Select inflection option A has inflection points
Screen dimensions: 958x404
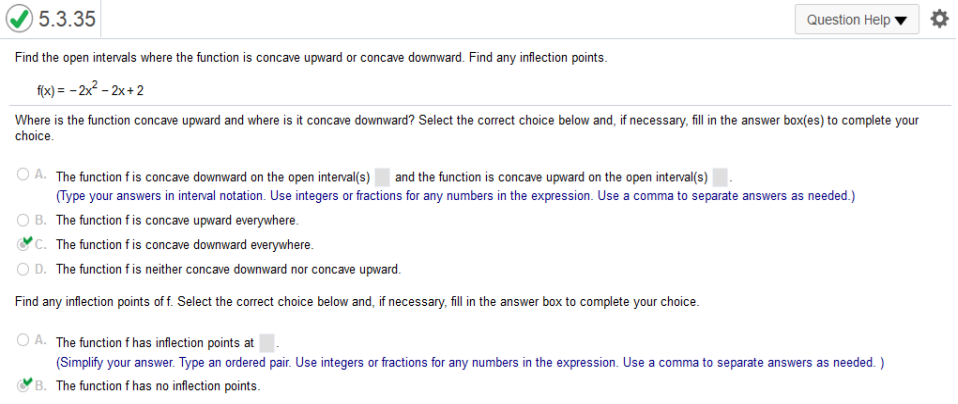coord(23,340)
